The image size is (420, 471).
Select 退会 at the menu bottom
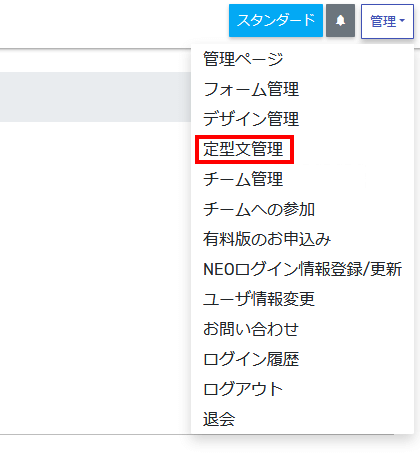(219, 419)
